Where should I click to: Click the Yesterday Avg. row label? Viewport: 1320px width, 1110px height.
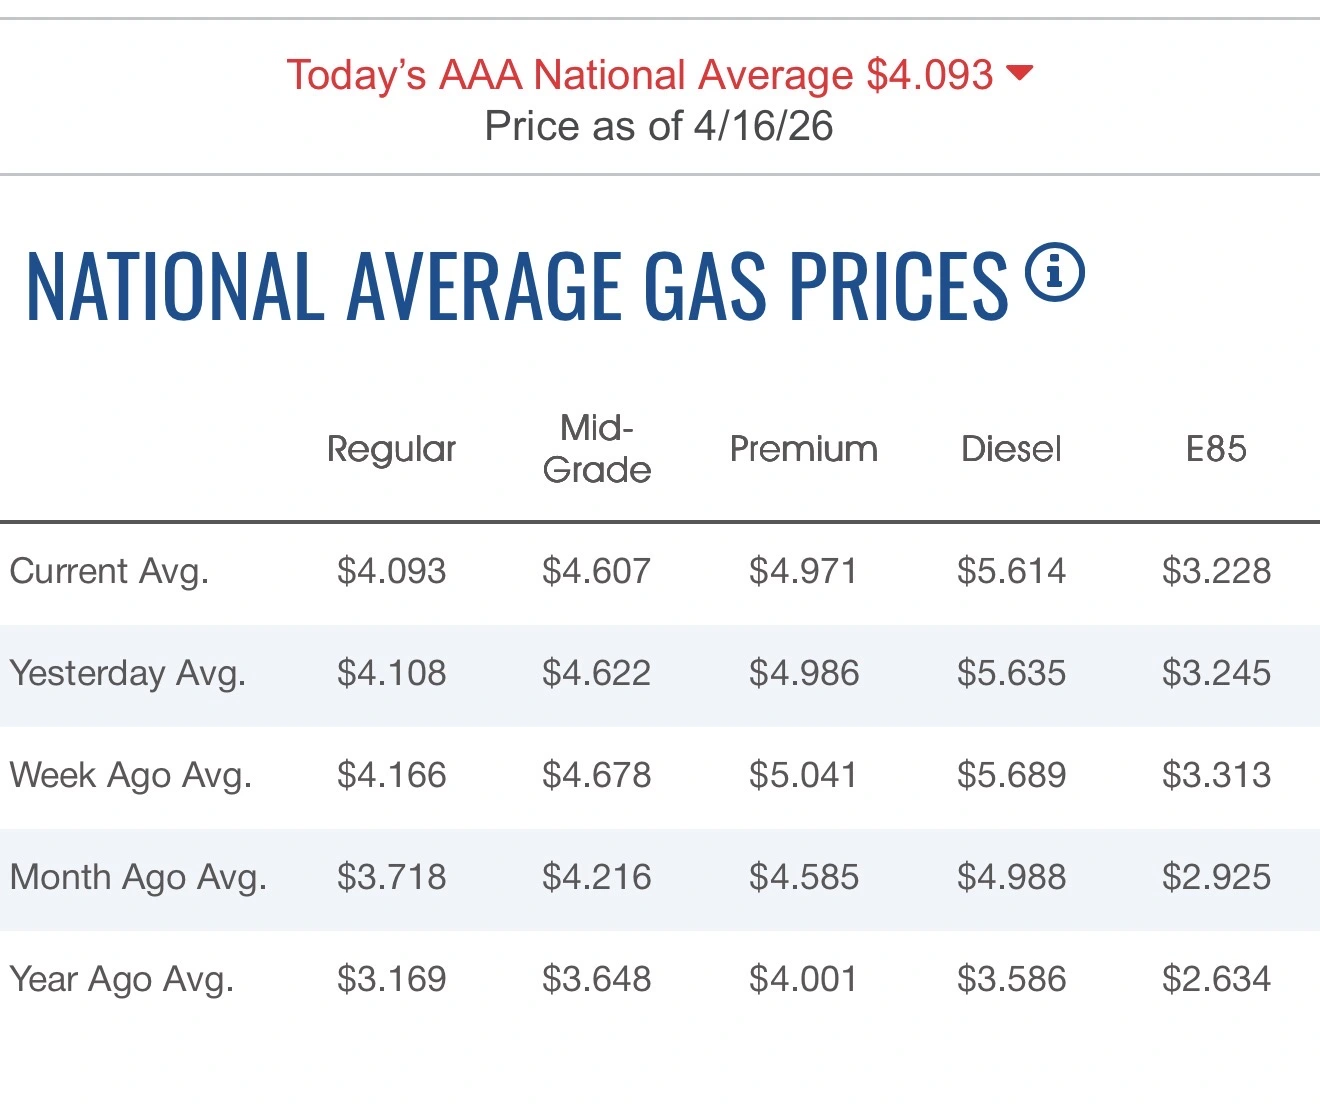pos(127,673)
